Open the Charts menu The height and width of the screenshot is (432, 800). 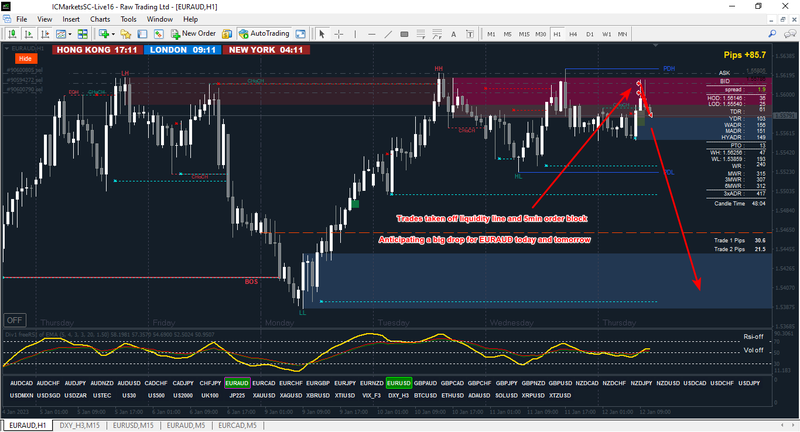(x=100, y=19)
